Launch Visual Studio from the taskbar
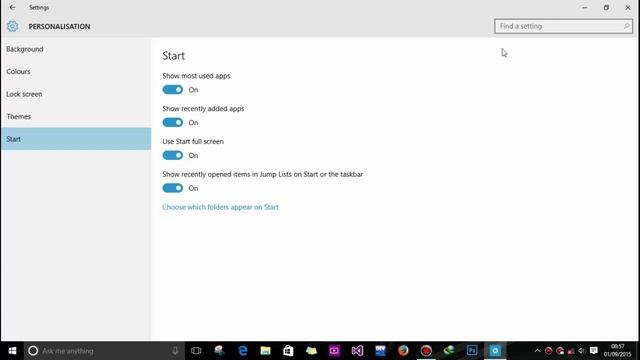This screenshot has width=640, height=360. click(x=357, y=351)
